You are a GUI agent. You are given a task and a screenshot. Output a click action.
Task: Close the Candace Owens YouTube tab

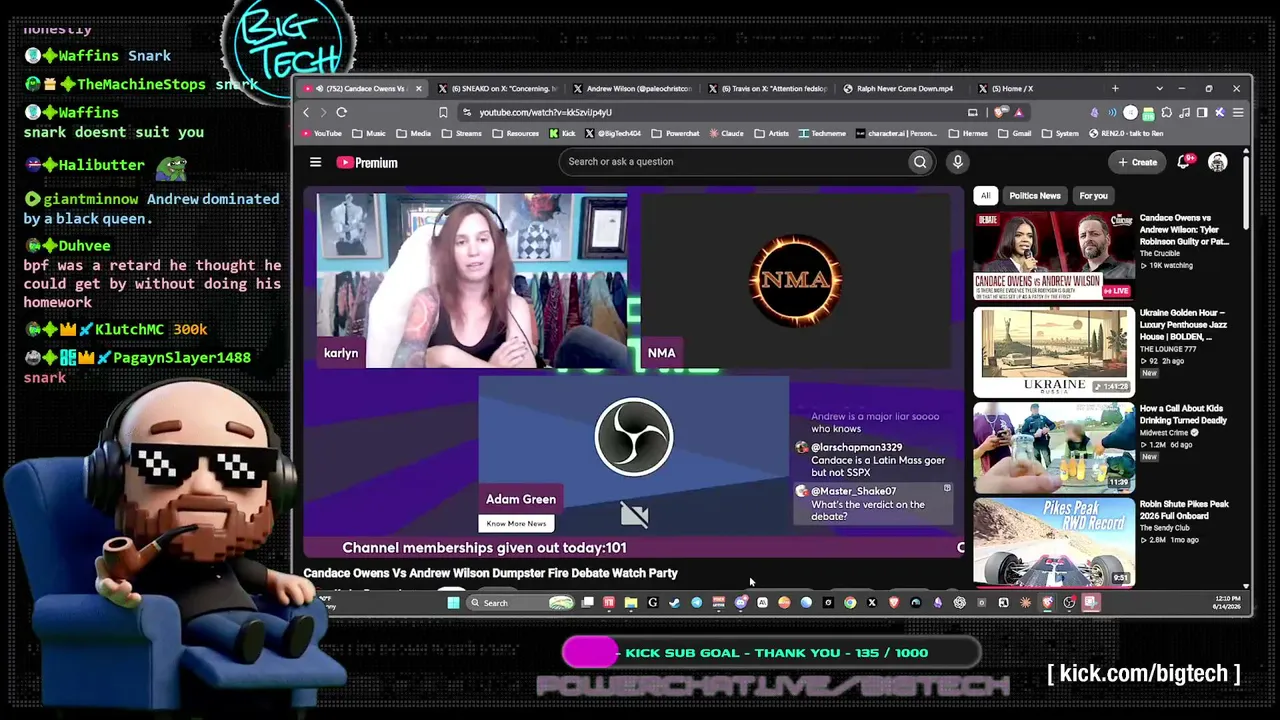419,88
